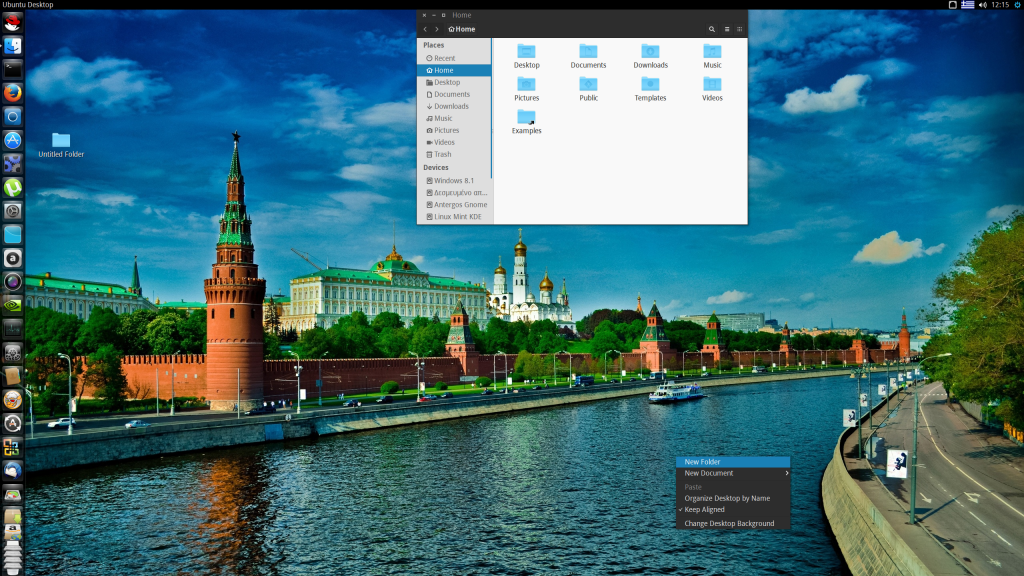
Task: Open the Downloads folder icon in the Home view
Action: click(650, 52)
